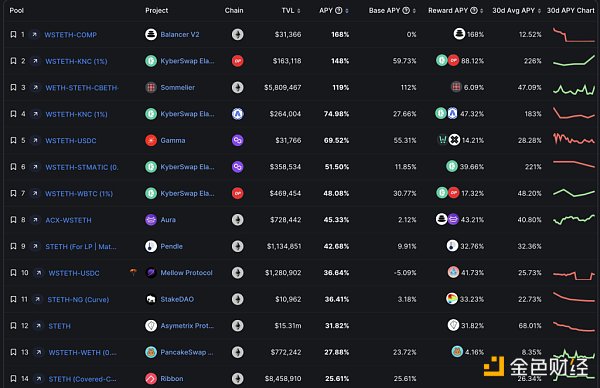Click the Polygon chain icon for WSTETH-STMATIC

click(238, 167)
